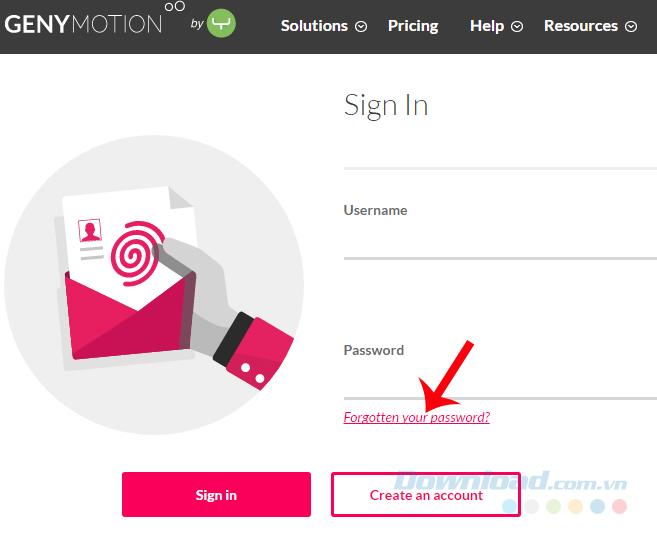This screenshot has height=538, width=657.
Task: Open the Resources menu
Action: pyautogui.click(x=581, y=26)
